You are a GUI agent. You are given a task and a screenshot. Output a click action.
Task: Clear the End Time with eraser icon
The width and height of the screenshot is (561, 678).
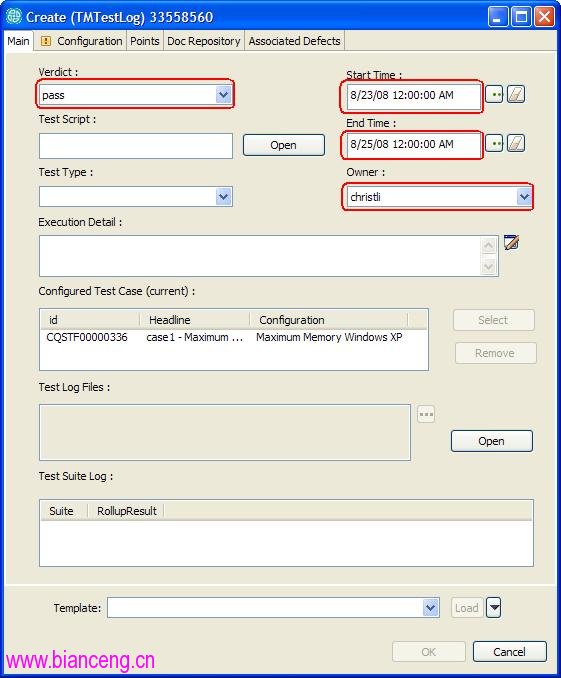point(516,143)
